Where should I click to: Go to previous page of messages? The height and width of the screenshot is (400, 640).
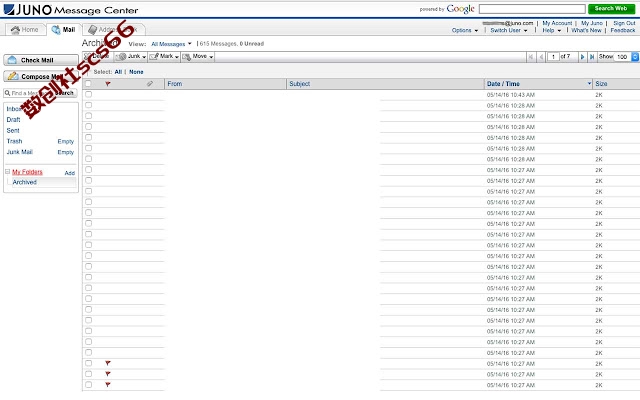click(541, 57)
